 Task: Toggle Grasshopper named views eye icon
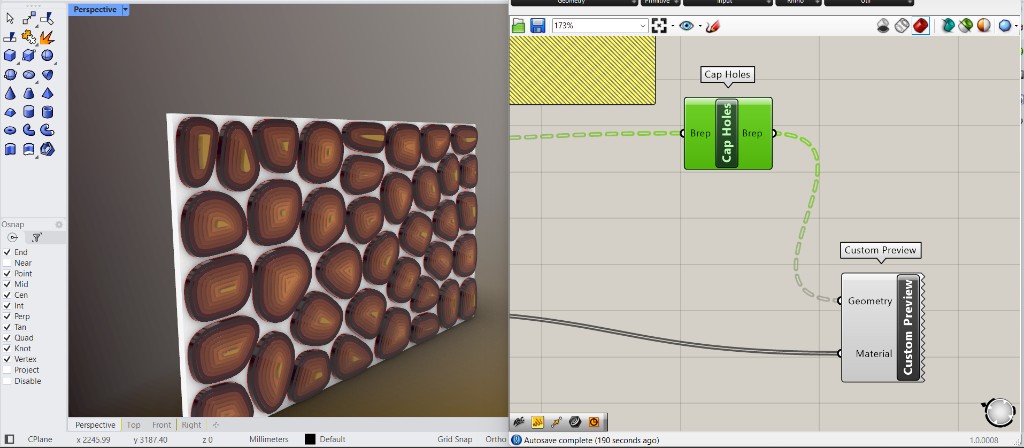(x=686, y=25)
